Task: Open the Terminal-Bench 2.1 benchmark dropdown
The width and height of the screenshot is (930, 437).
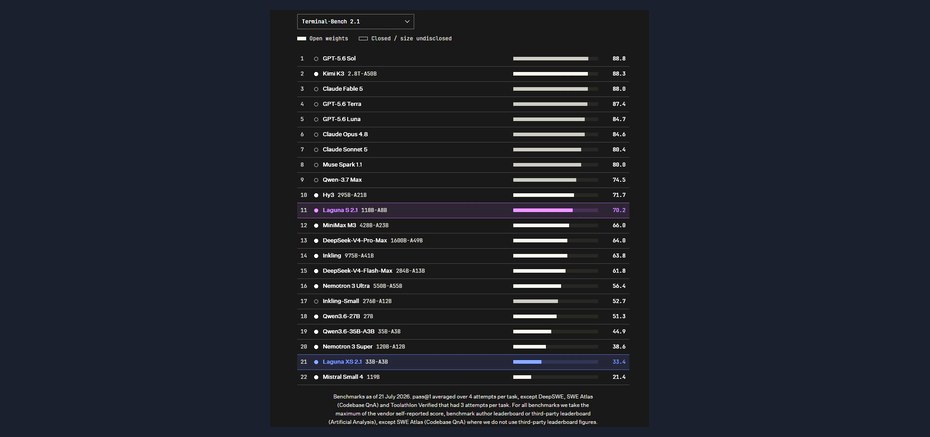Action: point(355,21)
